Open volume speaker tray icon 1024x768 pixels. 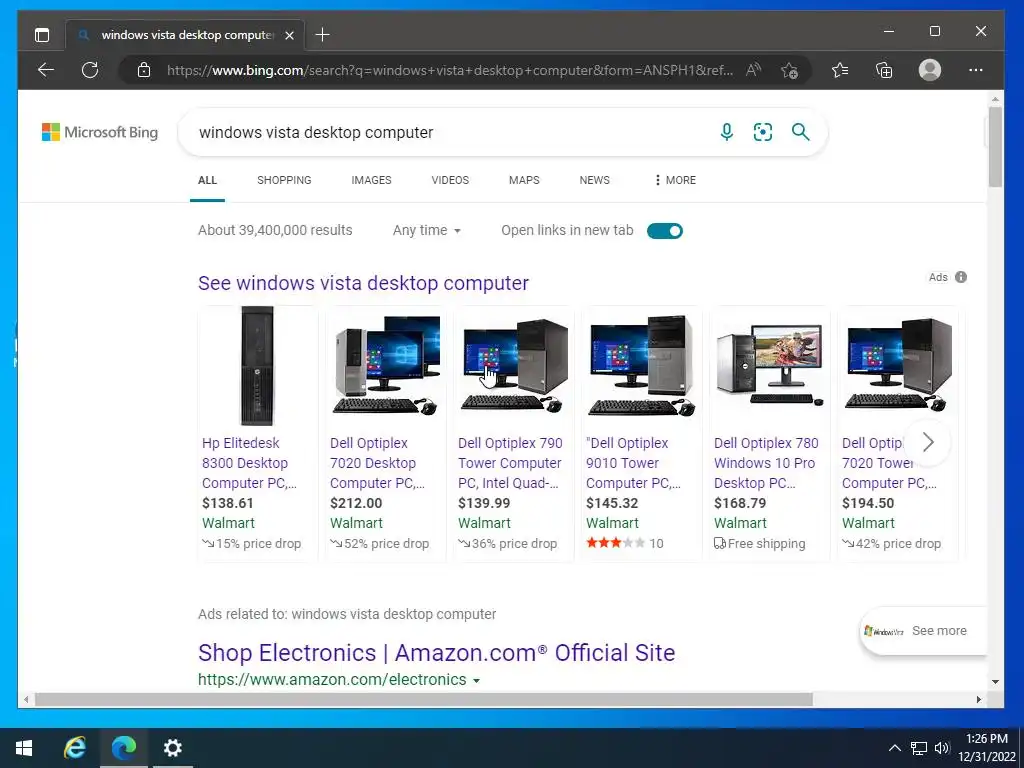coord(942,748)
